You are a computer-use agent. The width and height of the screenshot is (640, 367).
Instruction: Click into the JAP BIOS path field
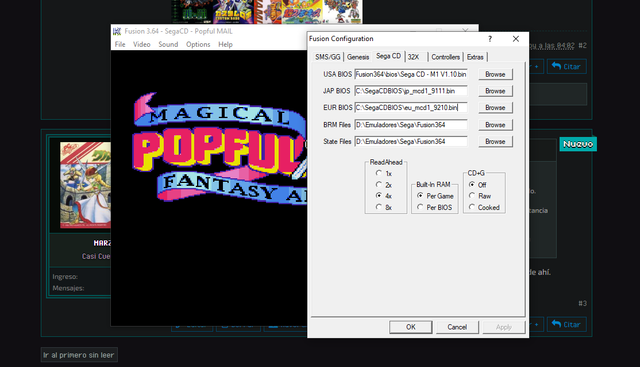[x=411, y=91]
